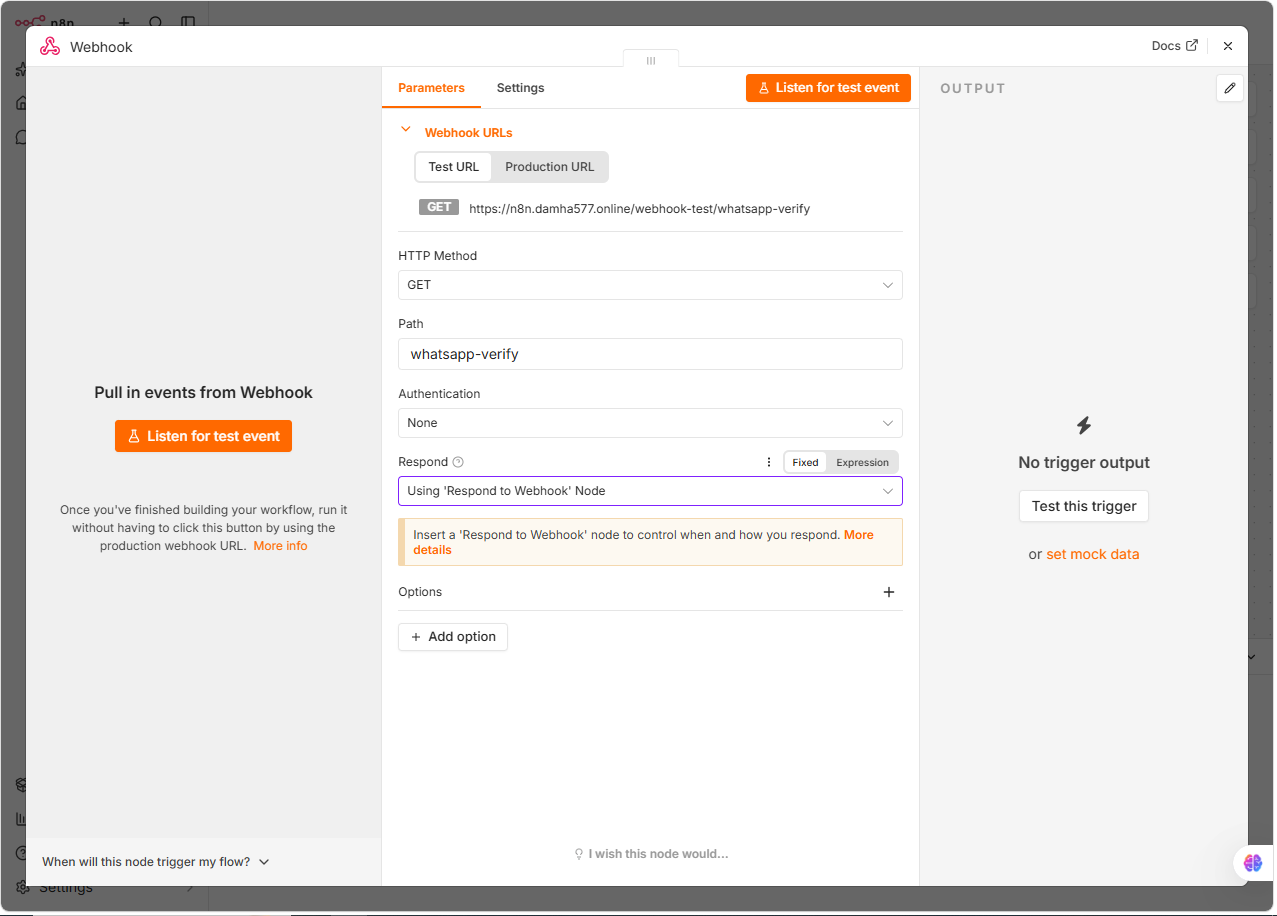Set Respond field to Fixed mode
The image size is (1277, 916).
pos(805,462)
